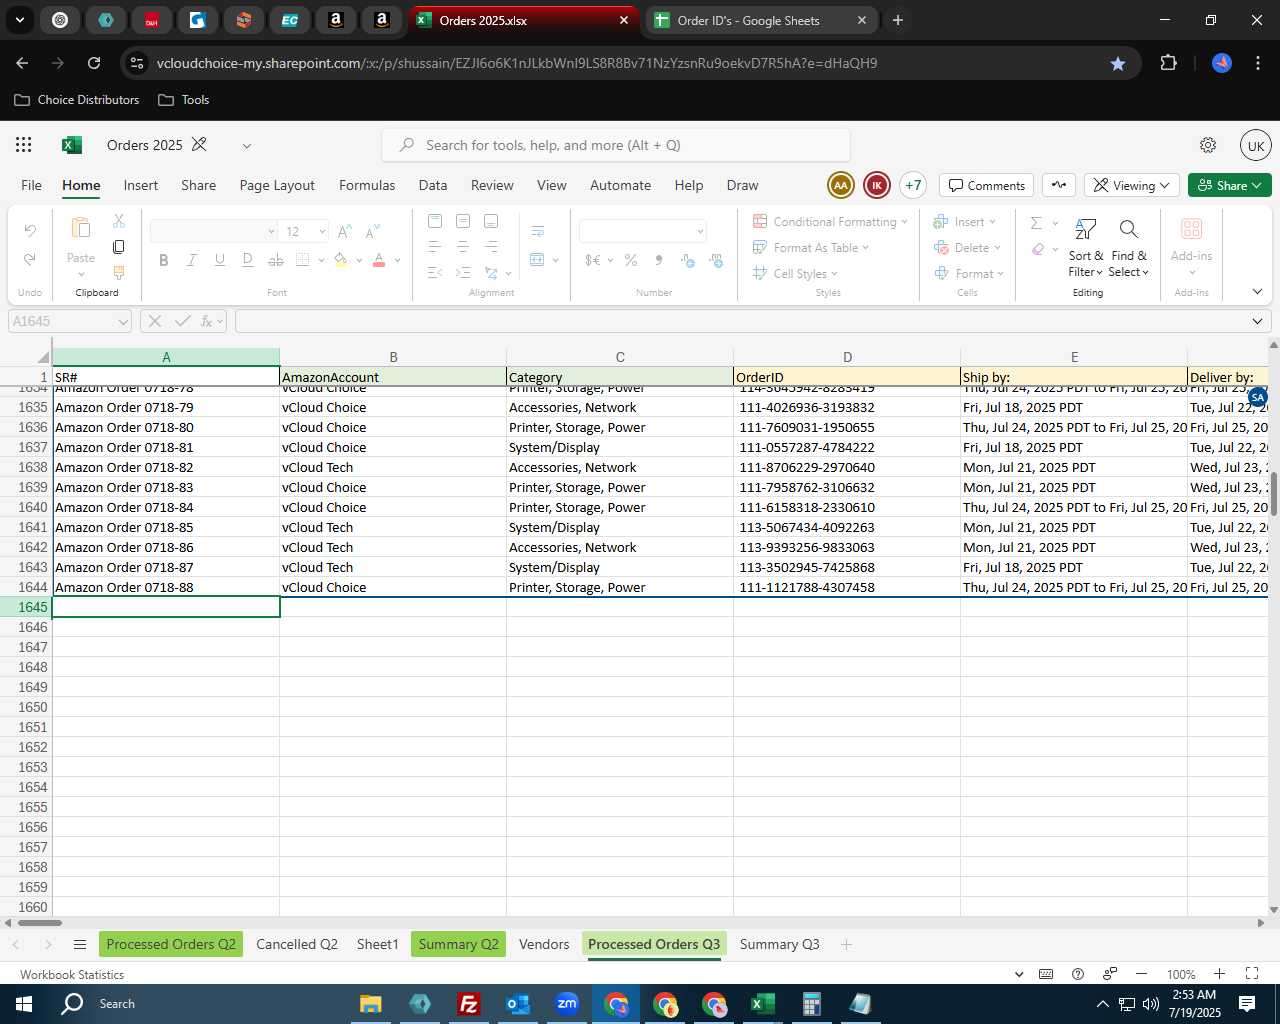1280x1024 pixels.
Task: Click the AutoSum sigma icon
Action: click(x=1036, y=222)
